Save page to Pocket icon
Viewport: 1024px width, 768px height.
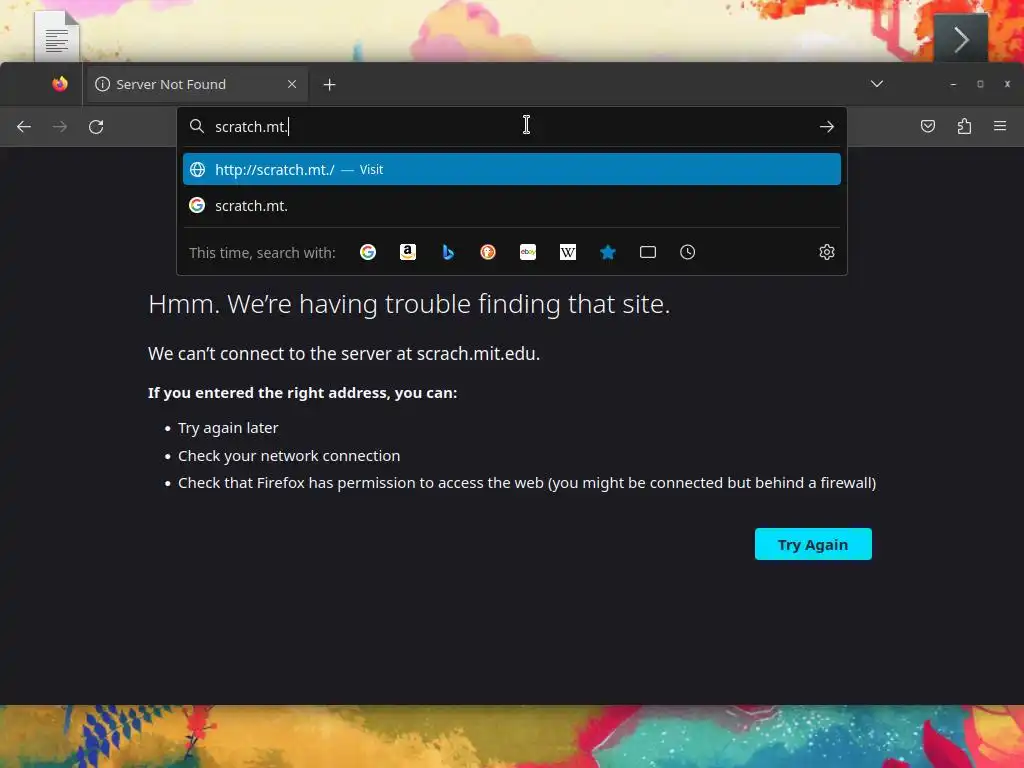[x=928, y=126]
